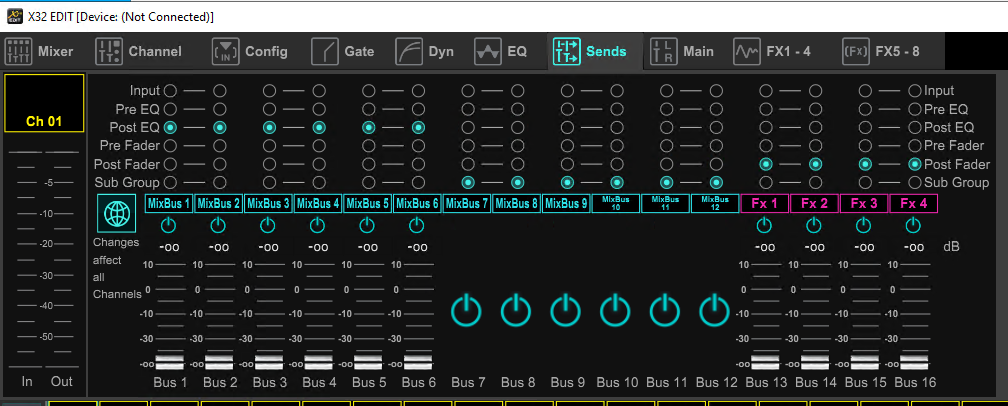Click the Bus 4 send fader
The width and height of the screenshot is (1008, 406).
(319, 360)
